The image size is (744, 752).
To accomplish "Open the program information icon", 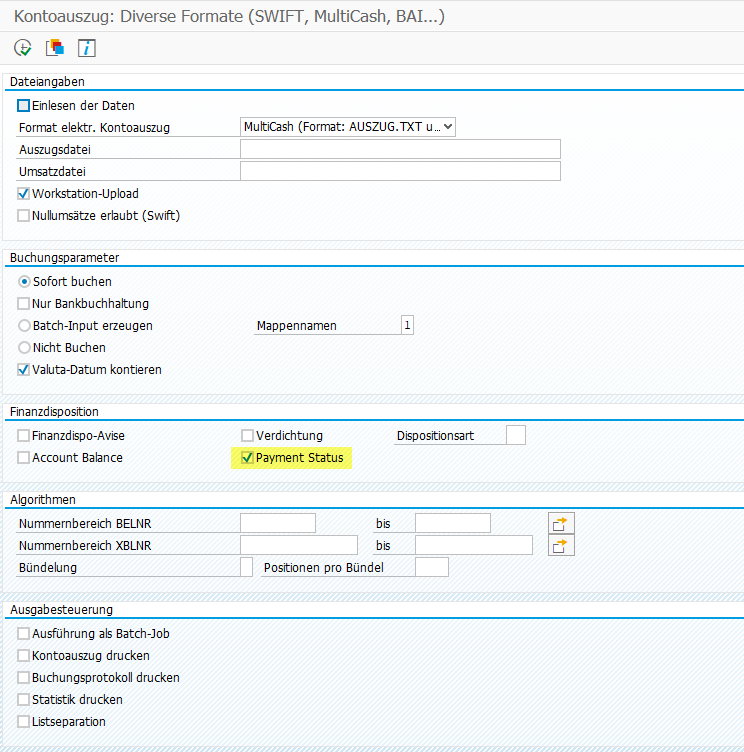I will [86, 47].
